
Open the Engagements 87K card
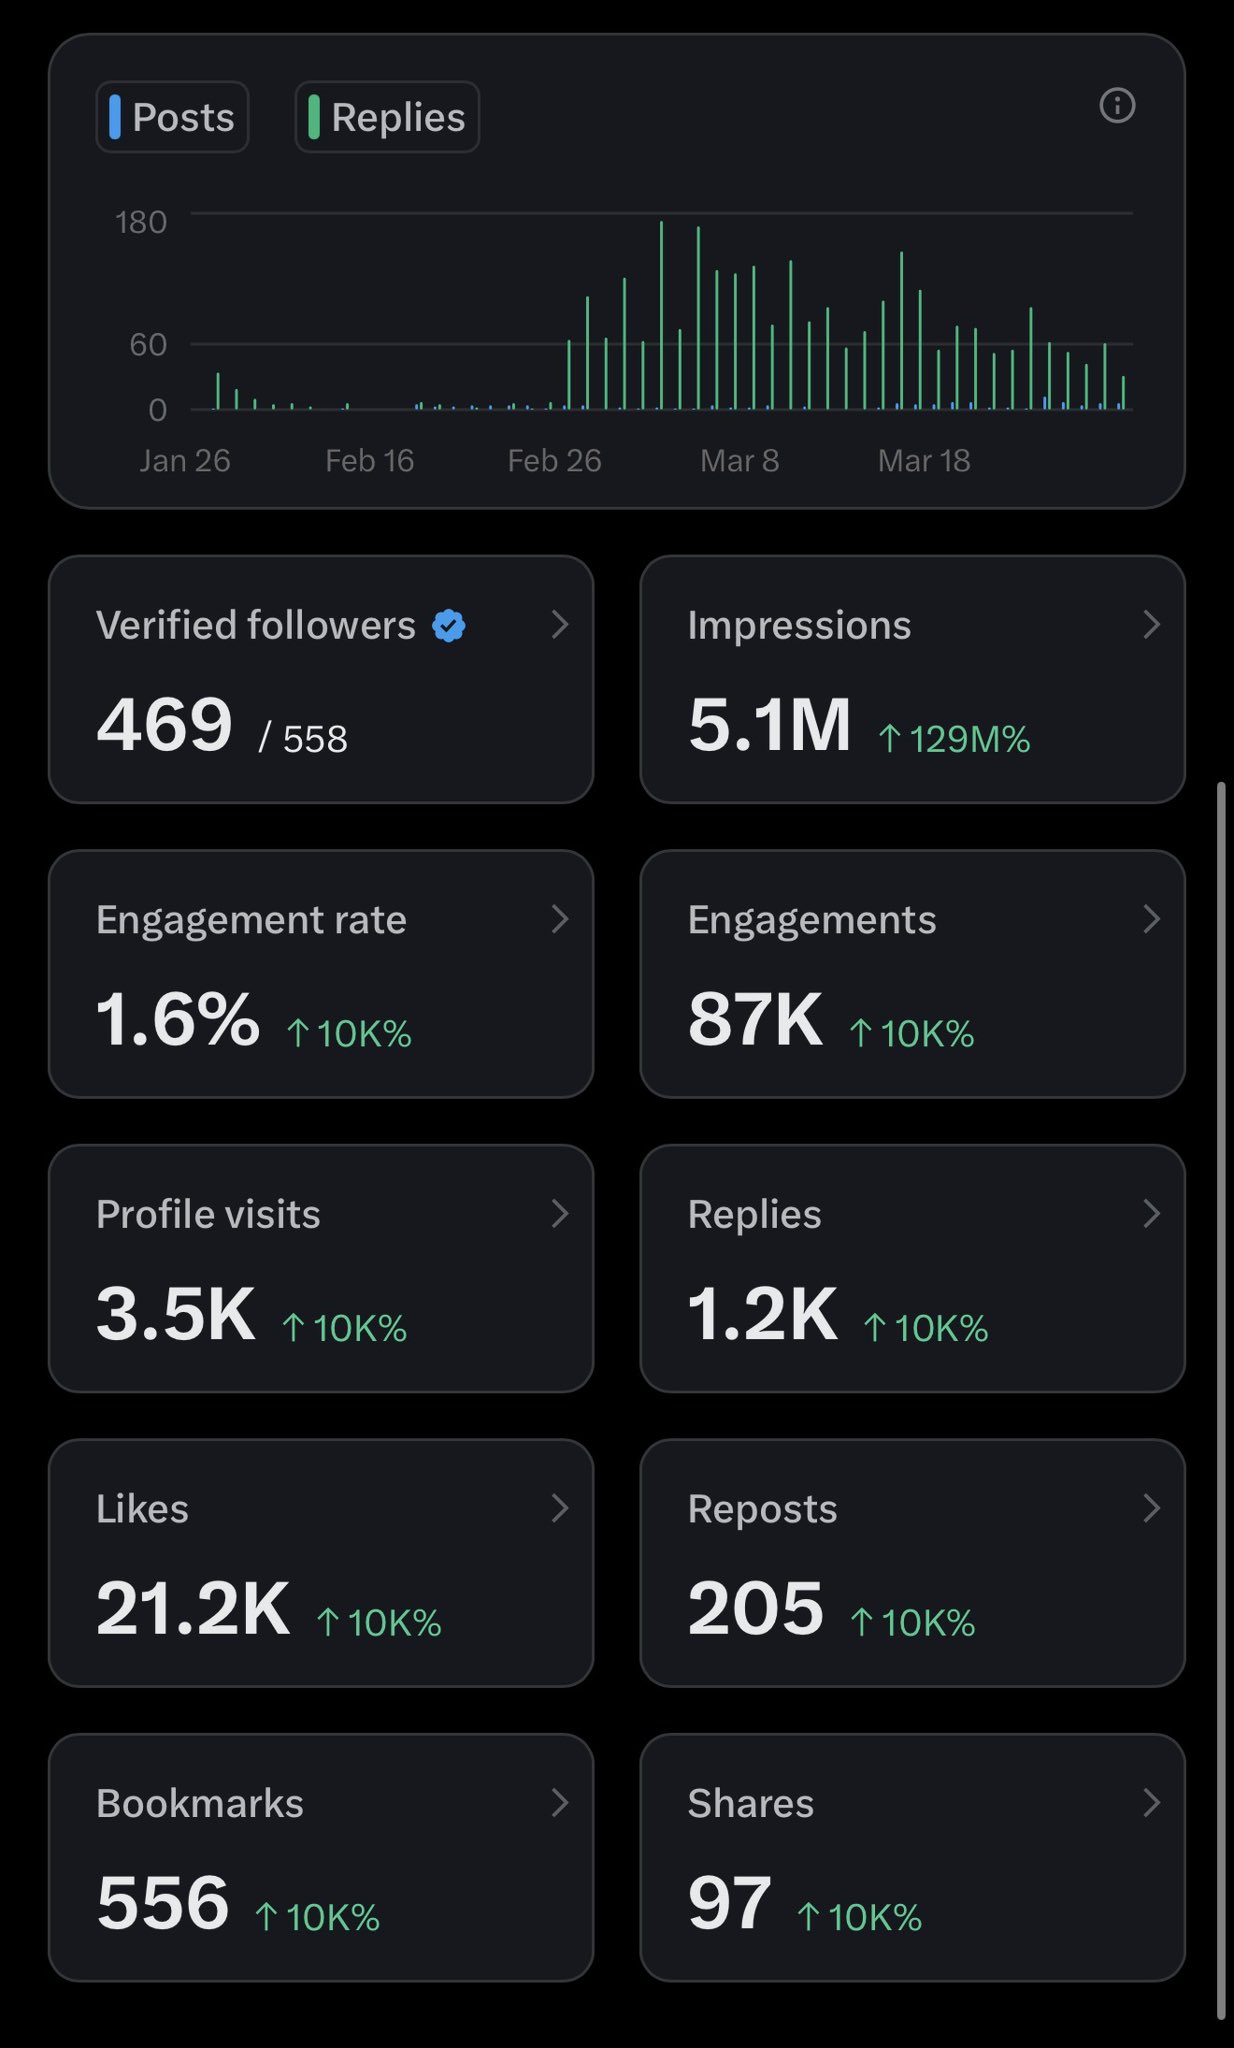(912, 974)
